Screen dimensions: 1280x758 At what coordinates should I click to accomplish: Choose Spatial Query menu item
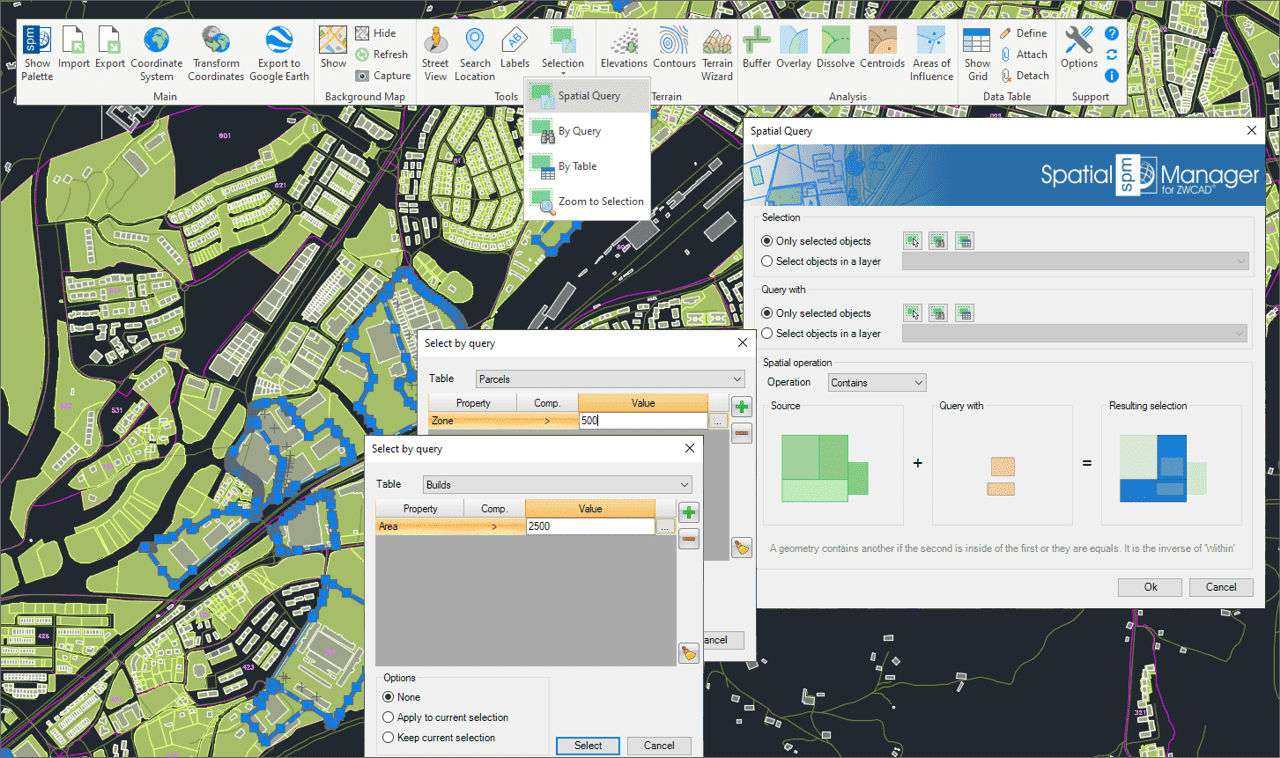[587, 96]
